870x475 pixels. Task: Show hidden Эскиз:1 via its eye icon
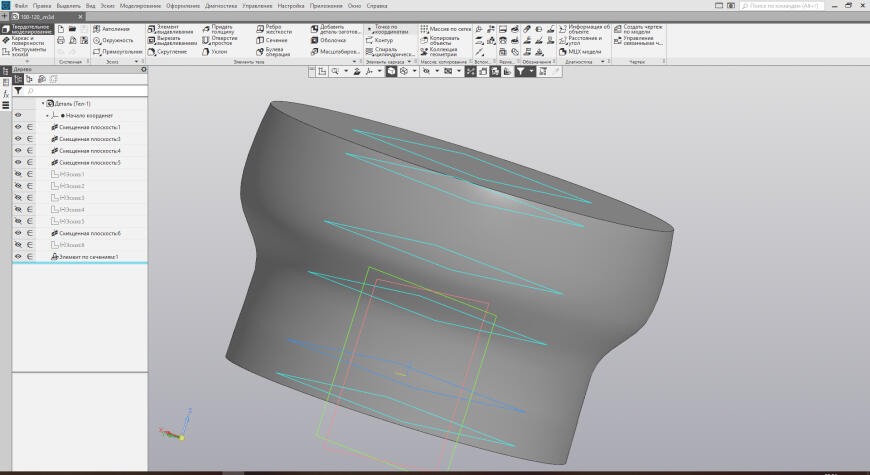tap(18, 174)
